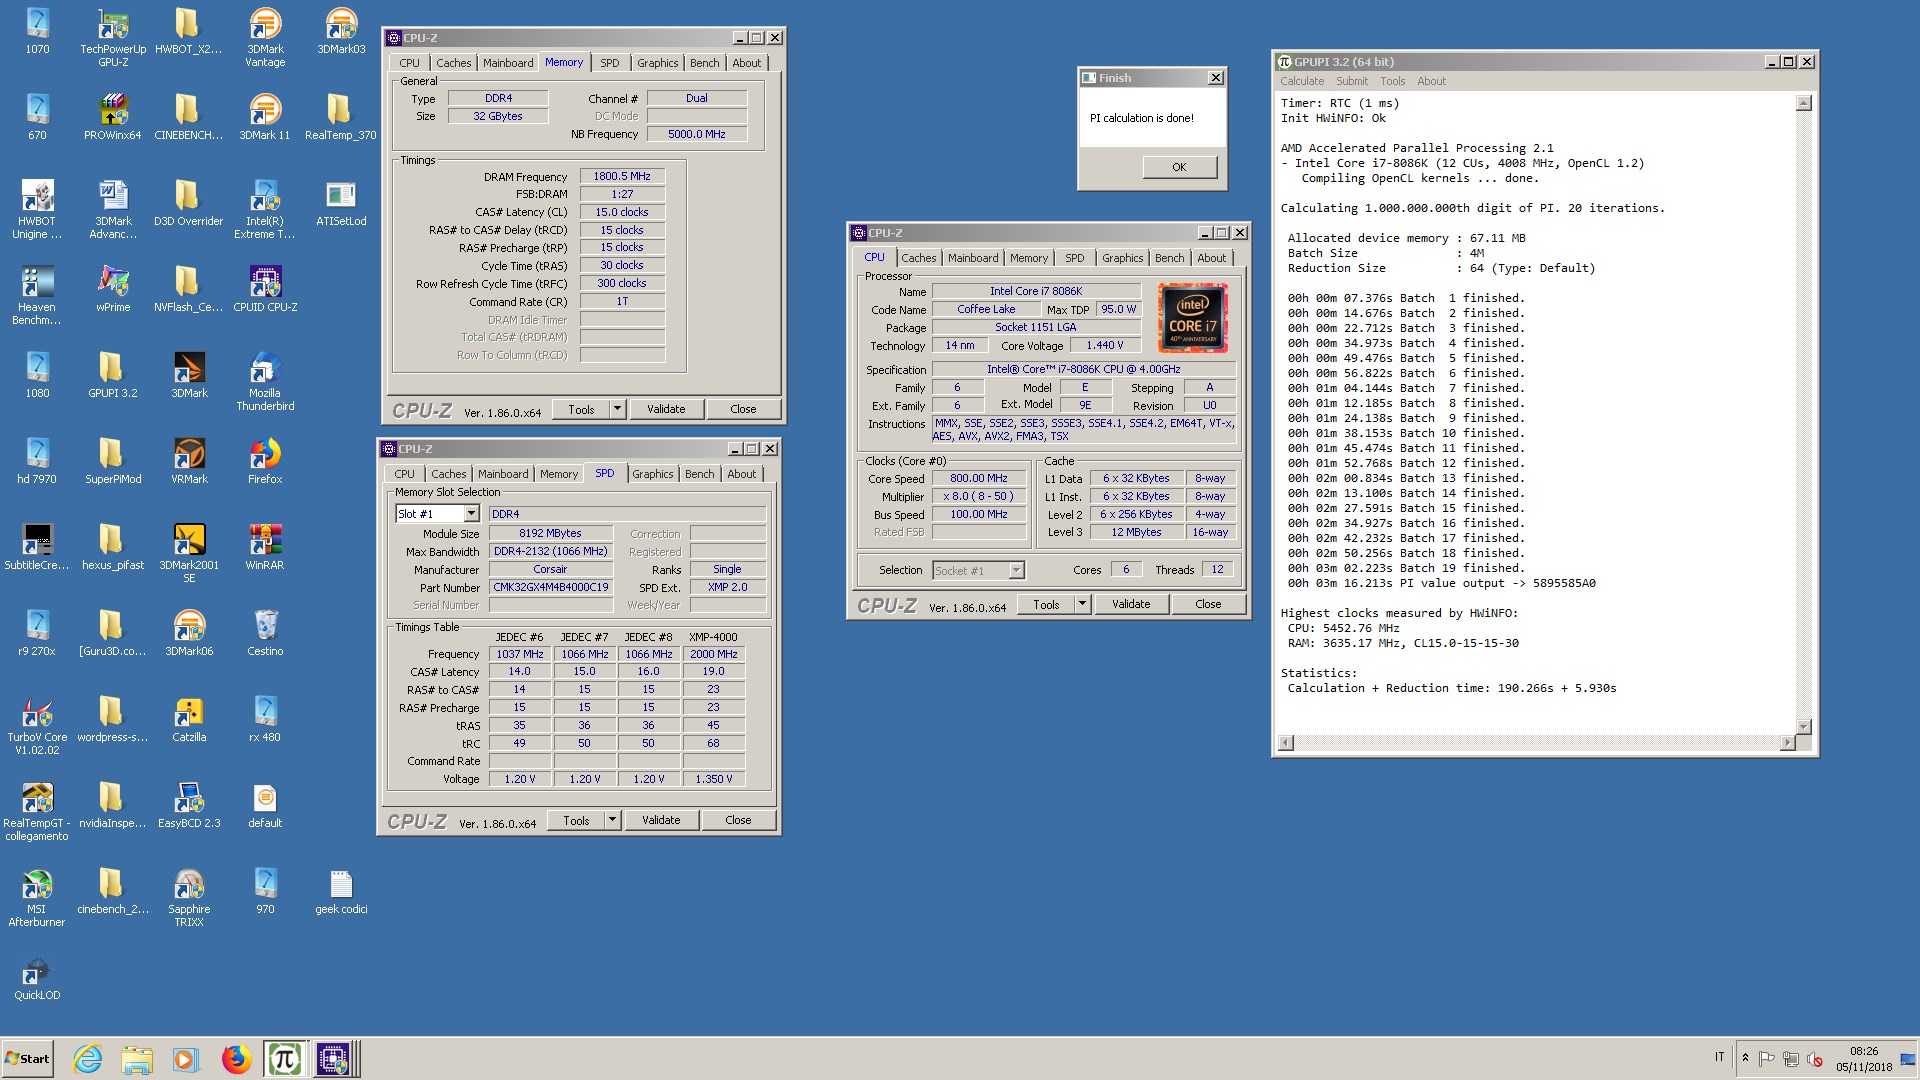Open WinRAR desktop shortcut
The height and width of the screenshot is (1080, 1920).
265,548
